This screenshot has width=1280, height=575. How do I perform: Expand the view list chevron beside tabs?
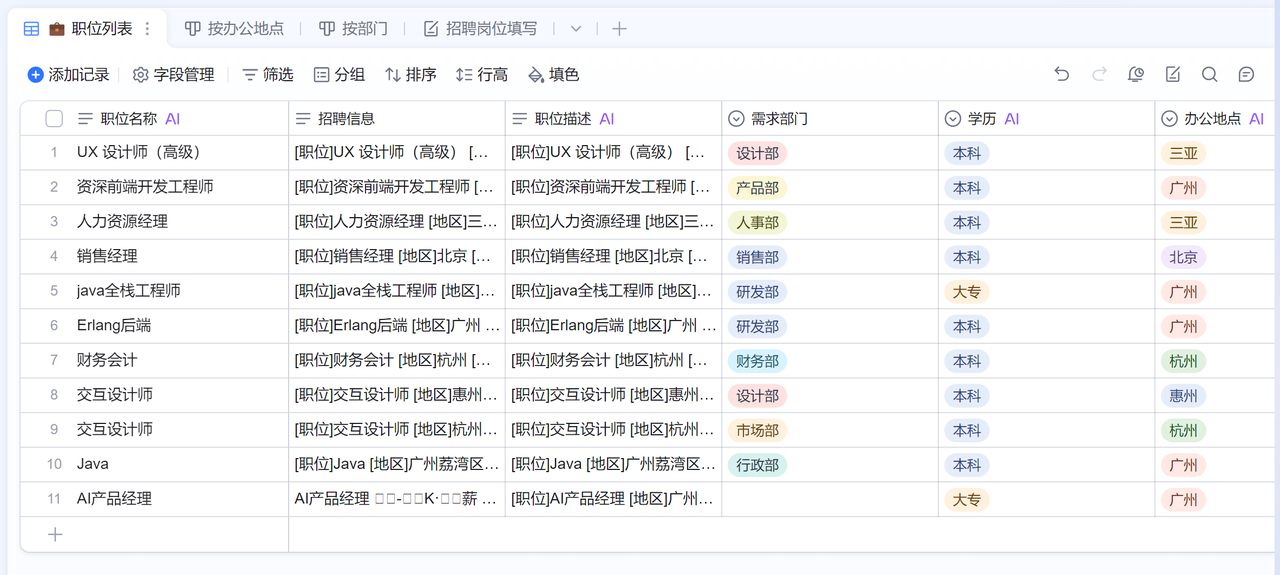[x=576, y=29]
